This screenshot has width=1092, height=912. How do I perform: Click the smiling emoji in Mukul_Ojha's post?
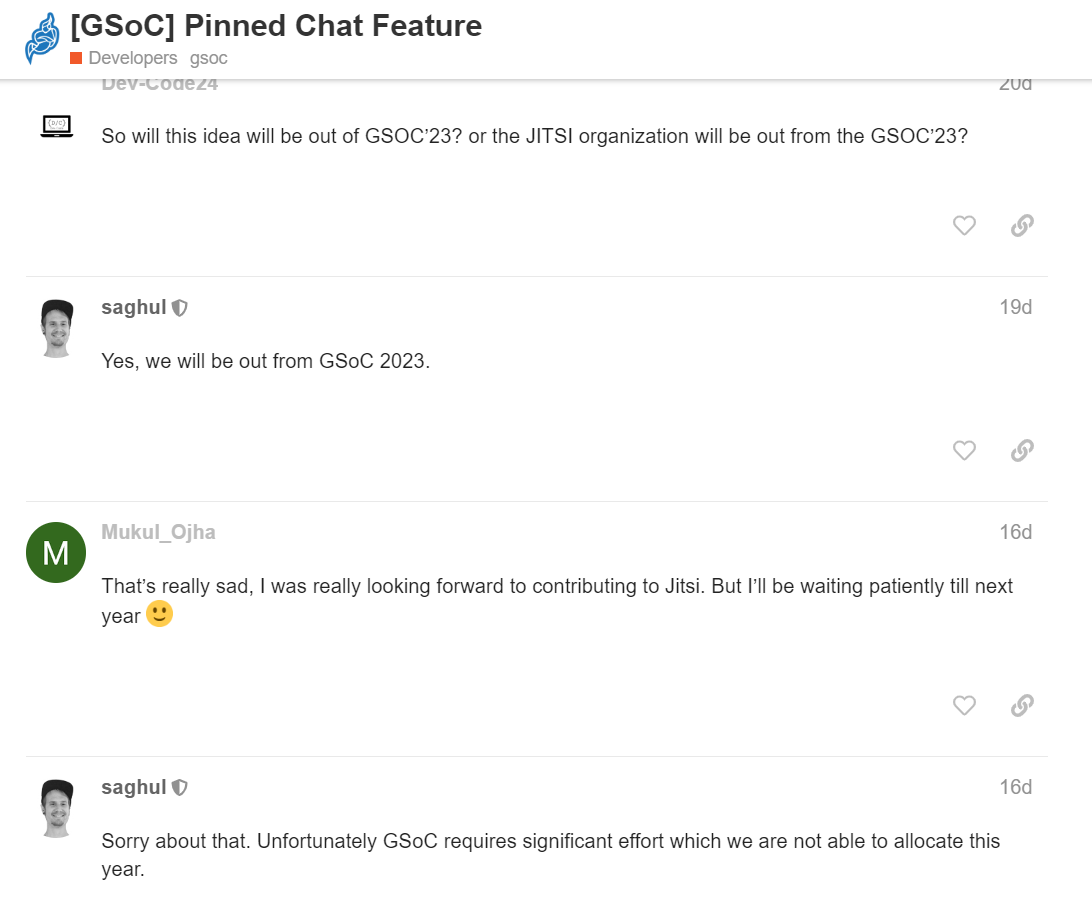point(160,614)
